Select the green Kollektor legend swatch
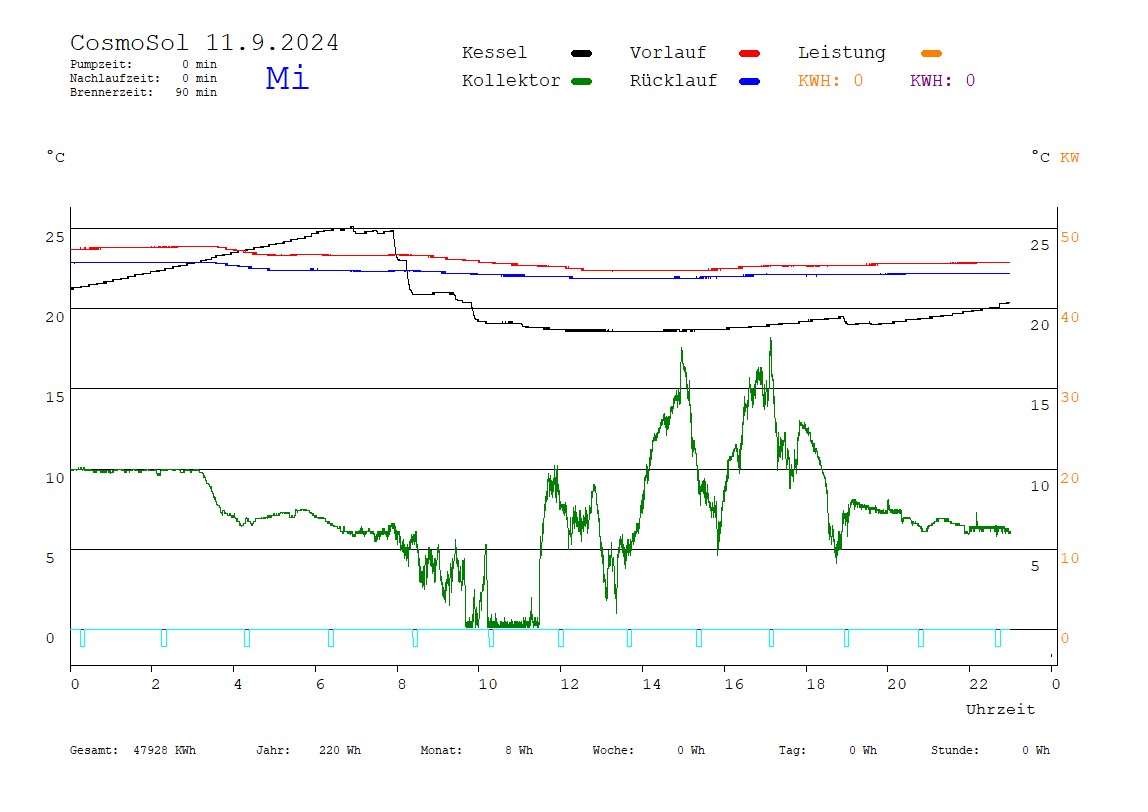 (581, 81)
